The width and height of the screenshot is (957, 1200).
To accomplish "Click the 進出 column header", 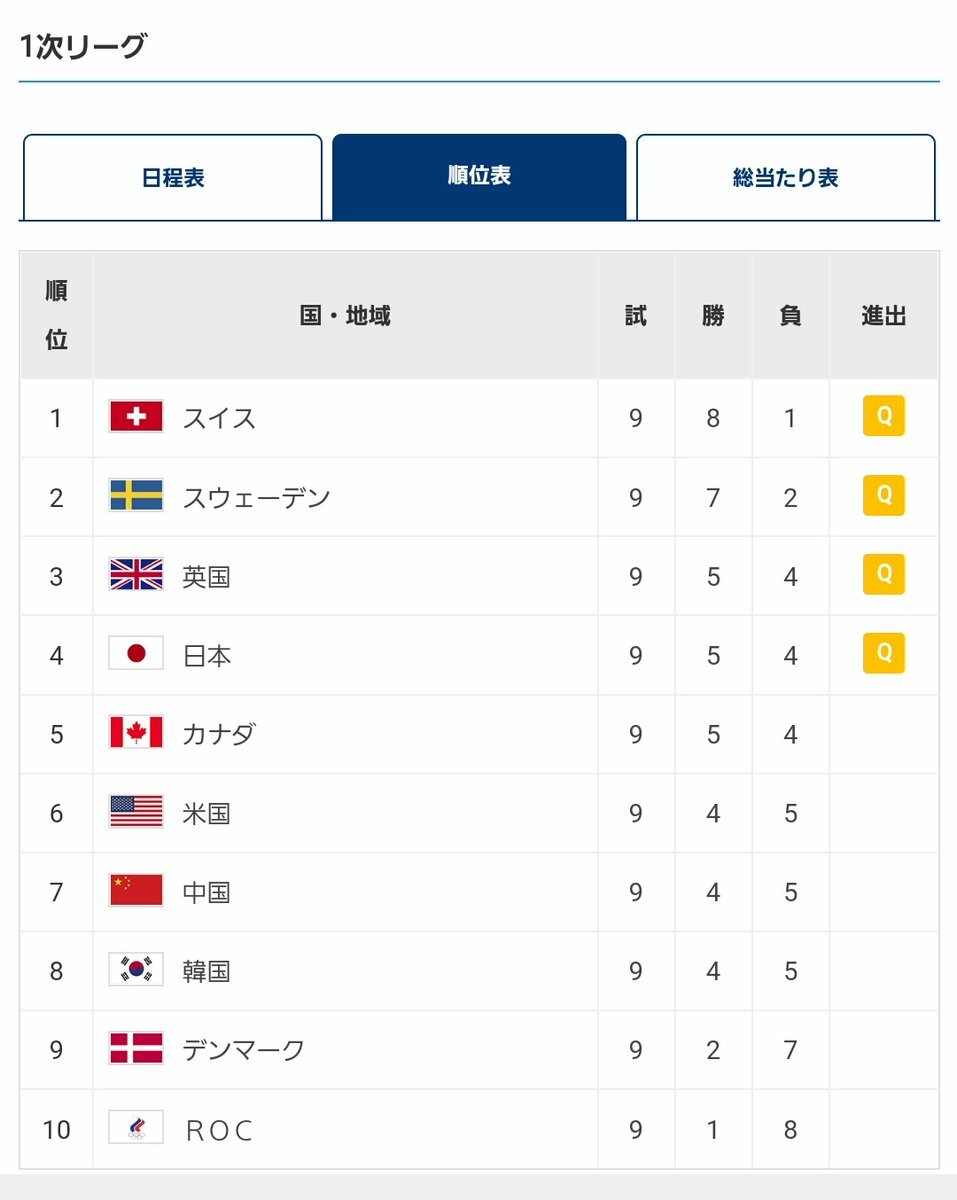I will point(884,316).
